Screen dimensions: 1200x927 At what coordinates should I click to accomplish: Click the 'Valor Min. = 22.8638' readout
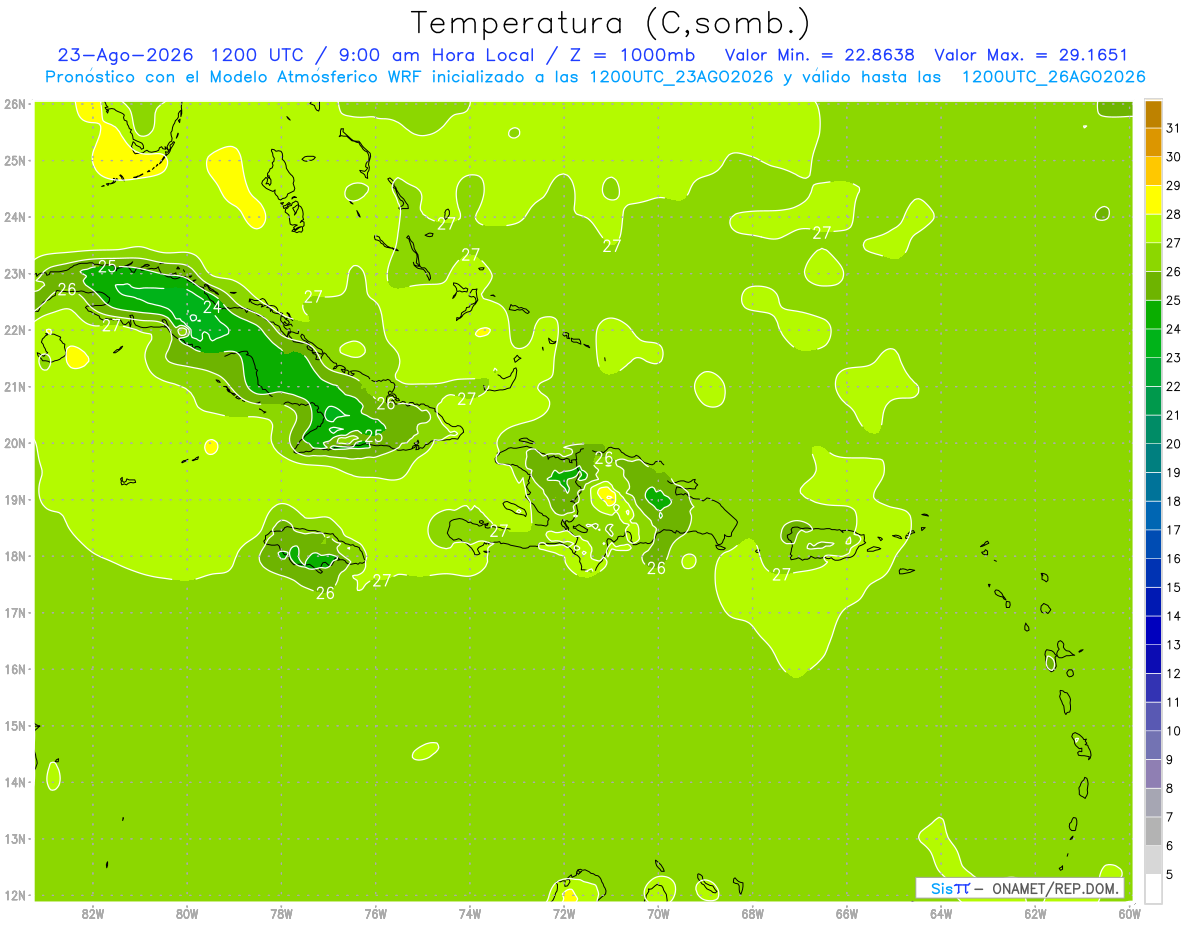coord(822,55)
